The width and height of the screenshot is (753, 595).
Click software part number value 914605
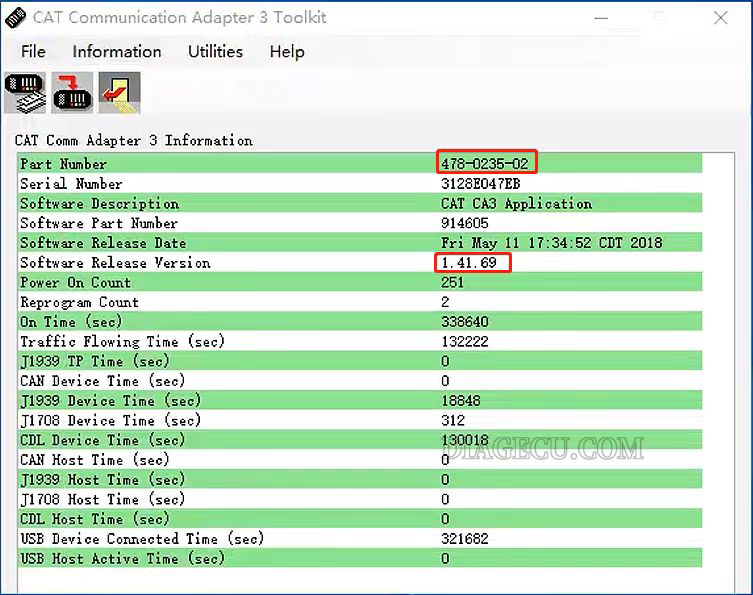[x=465, y=223]
